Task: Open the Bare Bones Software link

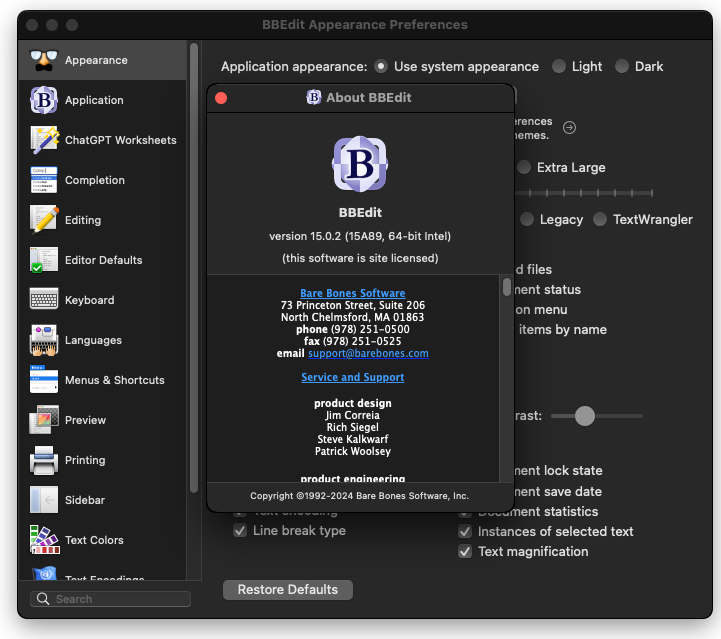Action: [x=353, y=293]
